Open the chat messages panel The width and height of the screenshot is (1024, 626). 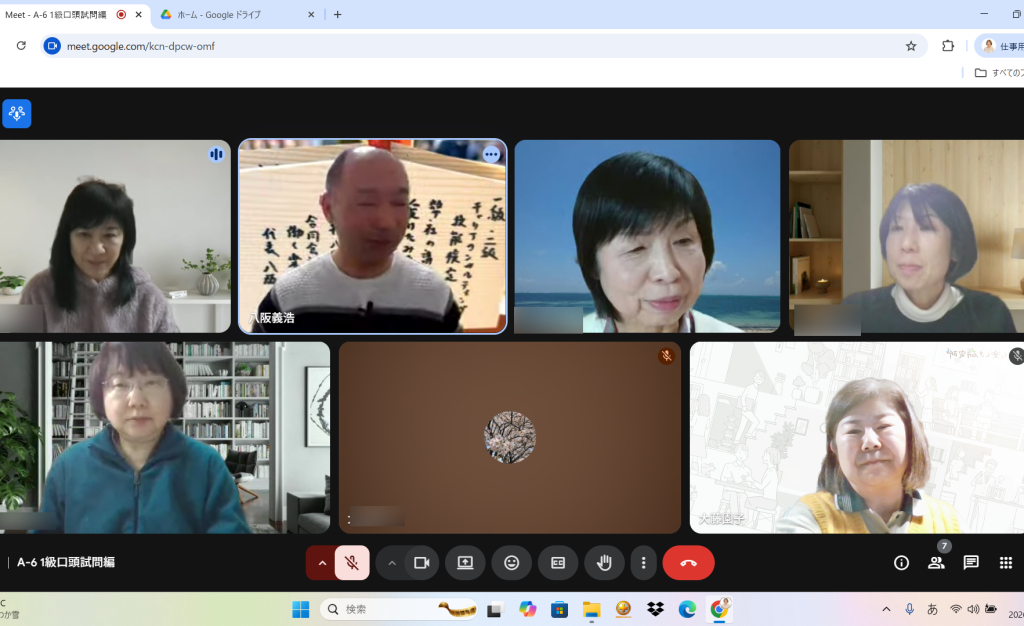(971, 563)
